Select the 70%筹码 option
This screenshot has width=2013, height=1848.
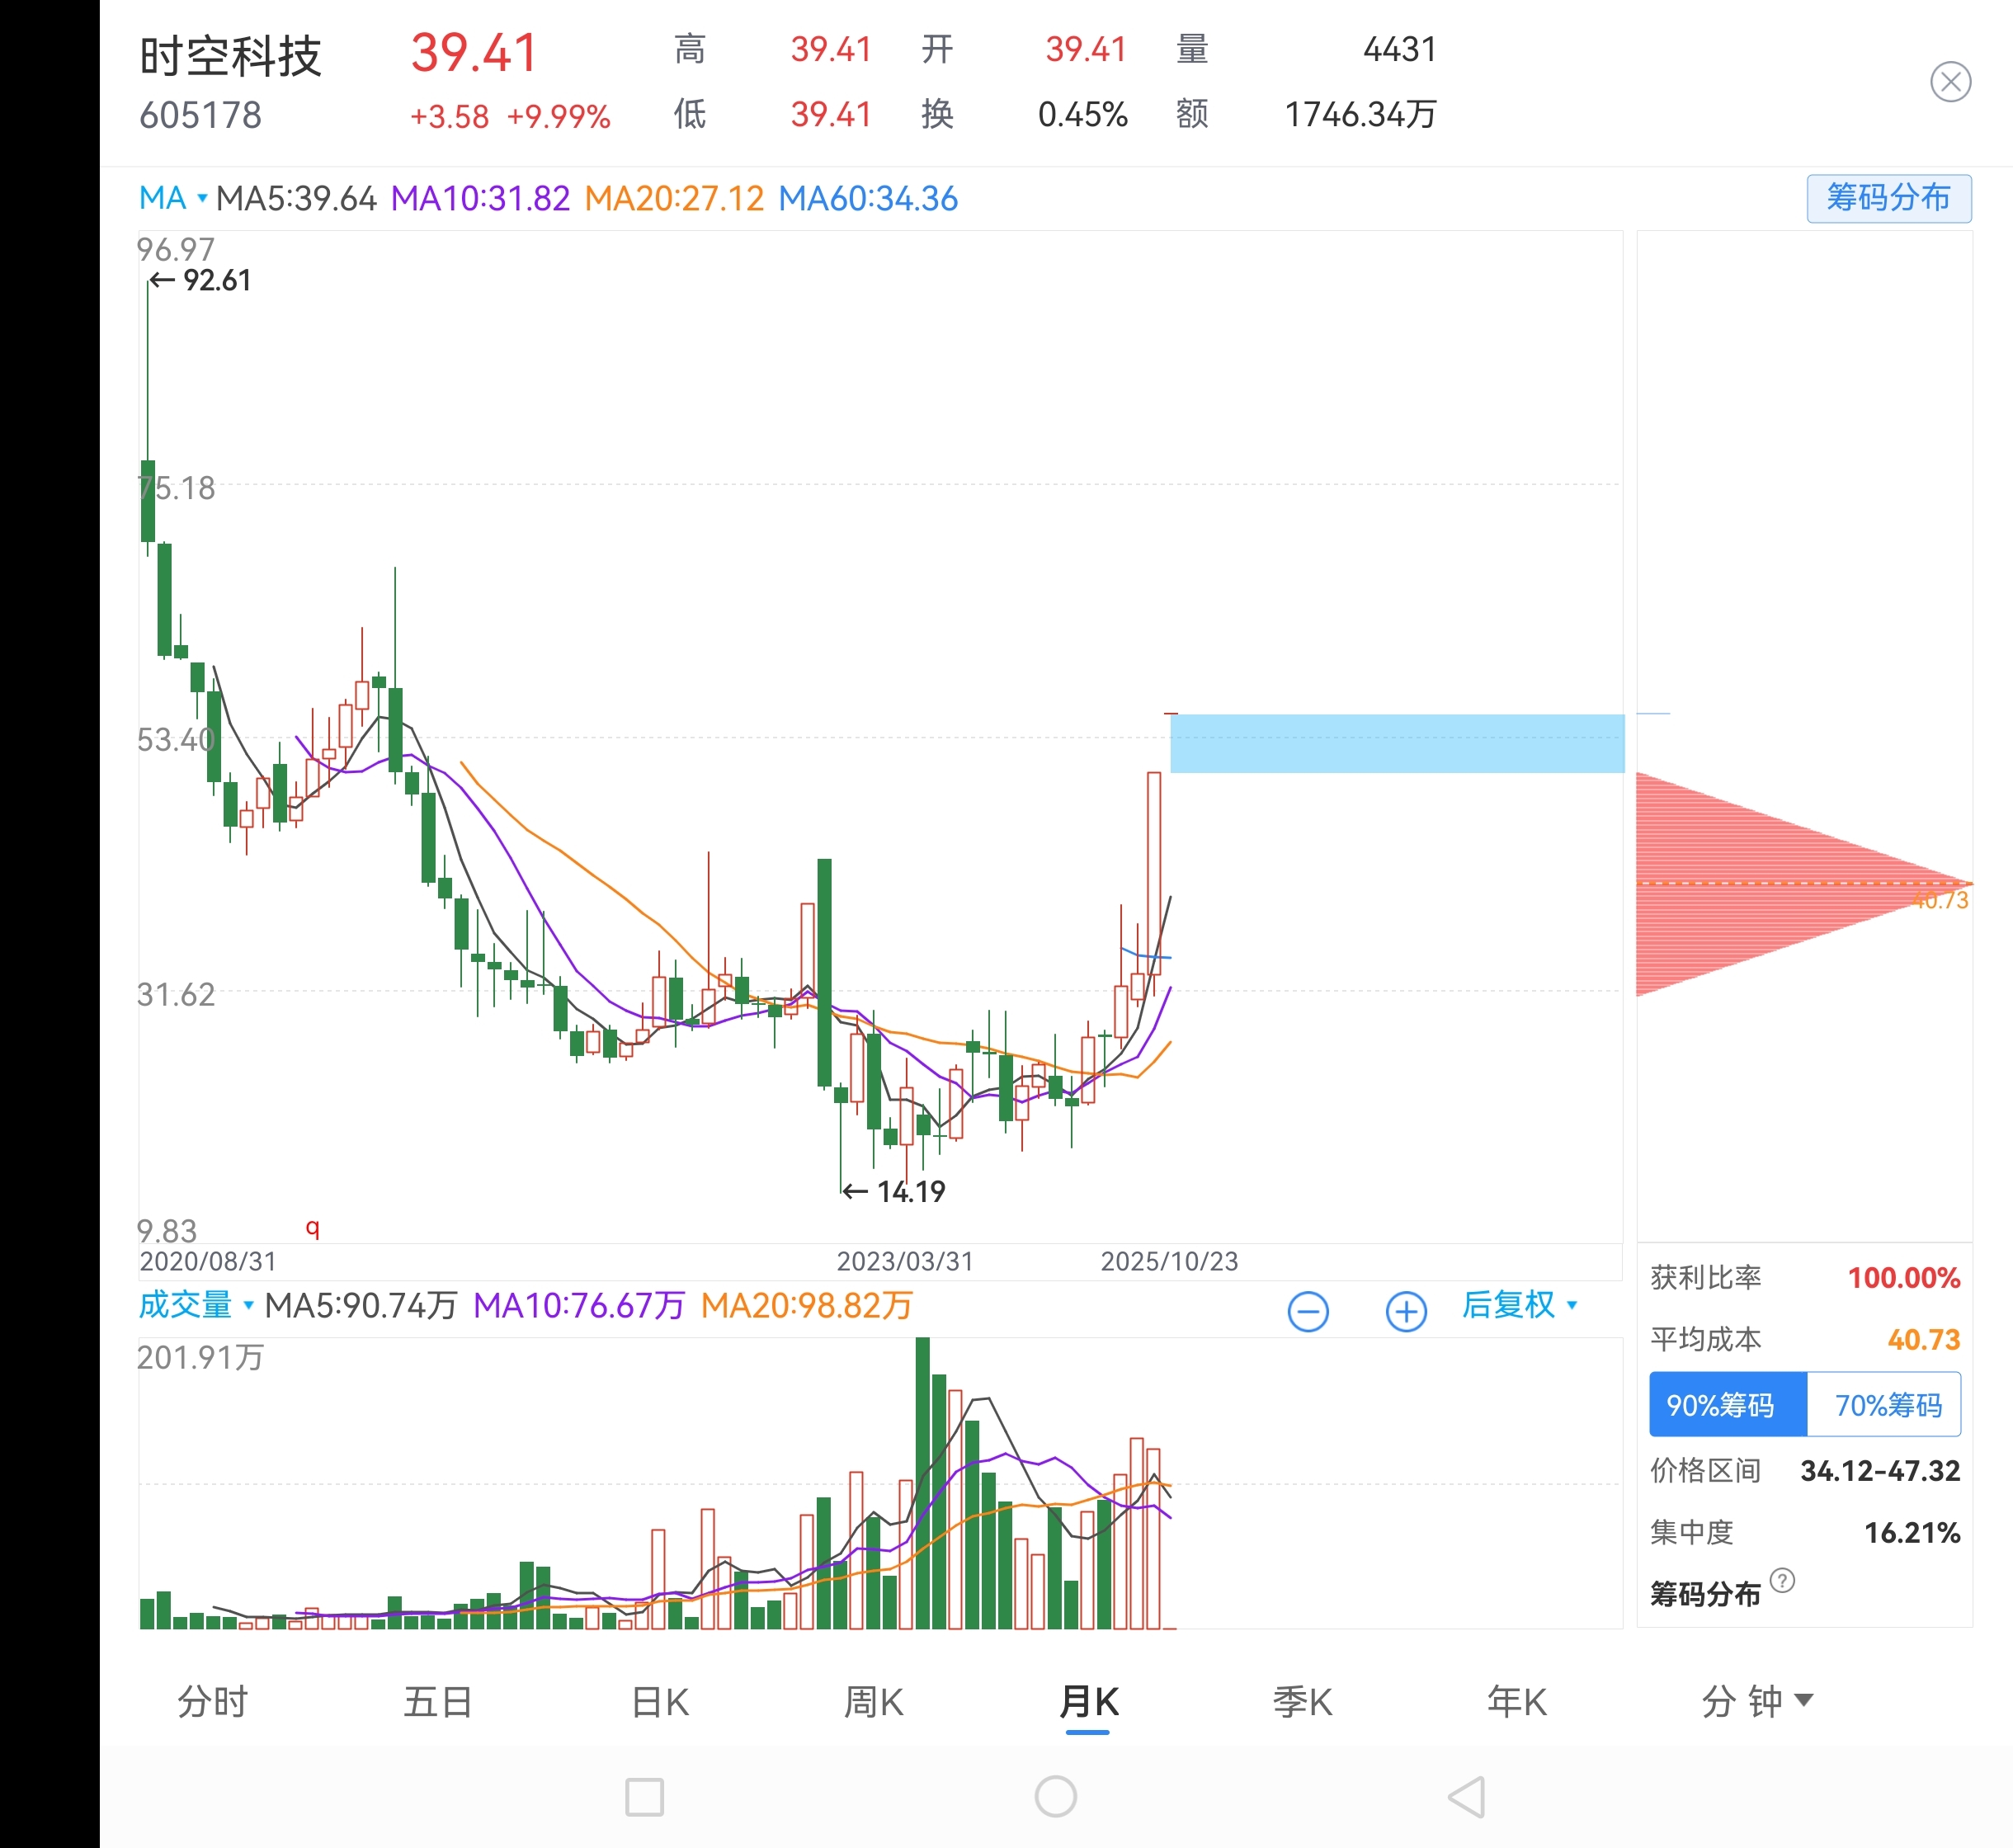[x=1885, y=1405]
